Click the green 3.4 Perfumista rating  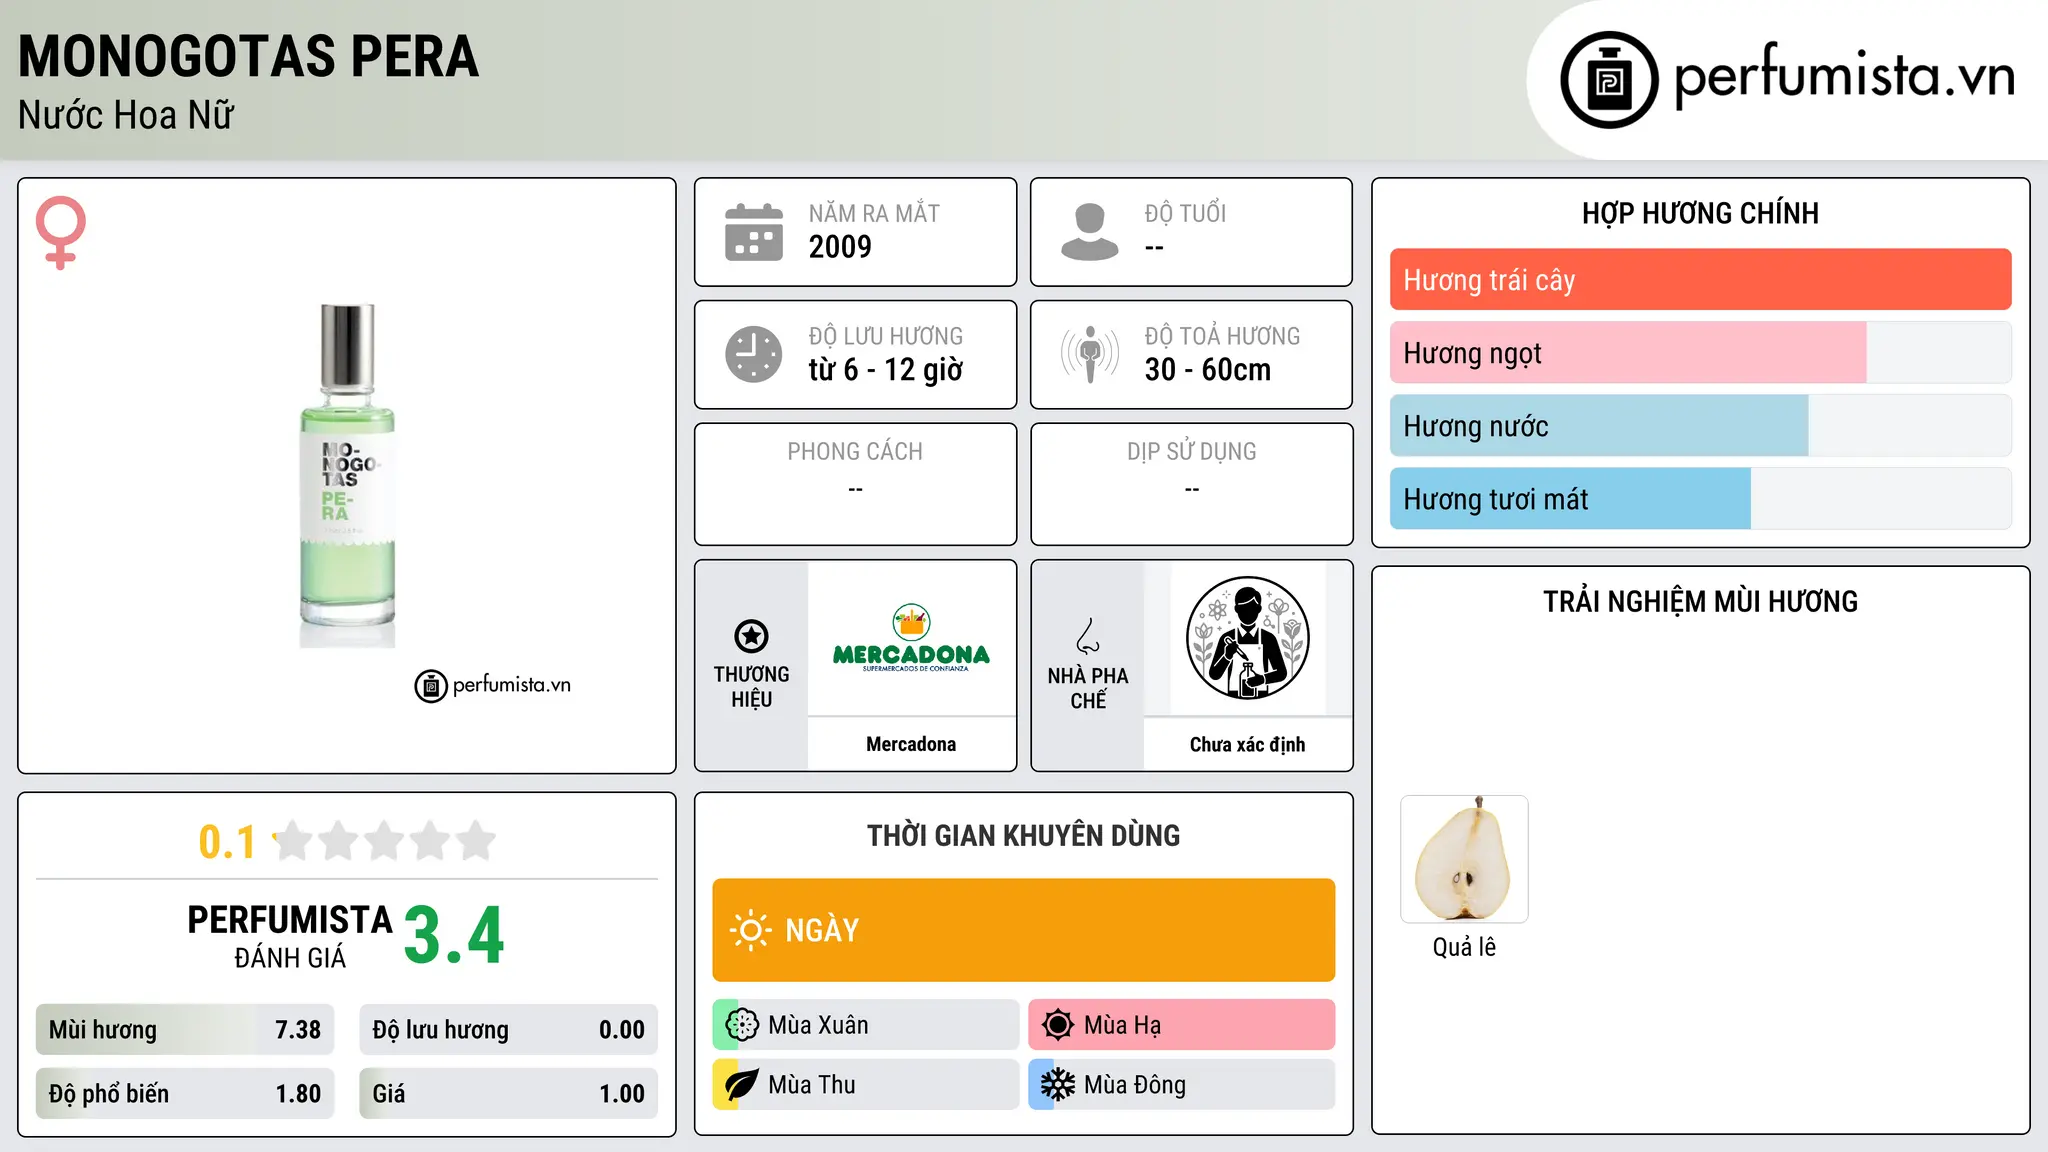click(454, 936)
